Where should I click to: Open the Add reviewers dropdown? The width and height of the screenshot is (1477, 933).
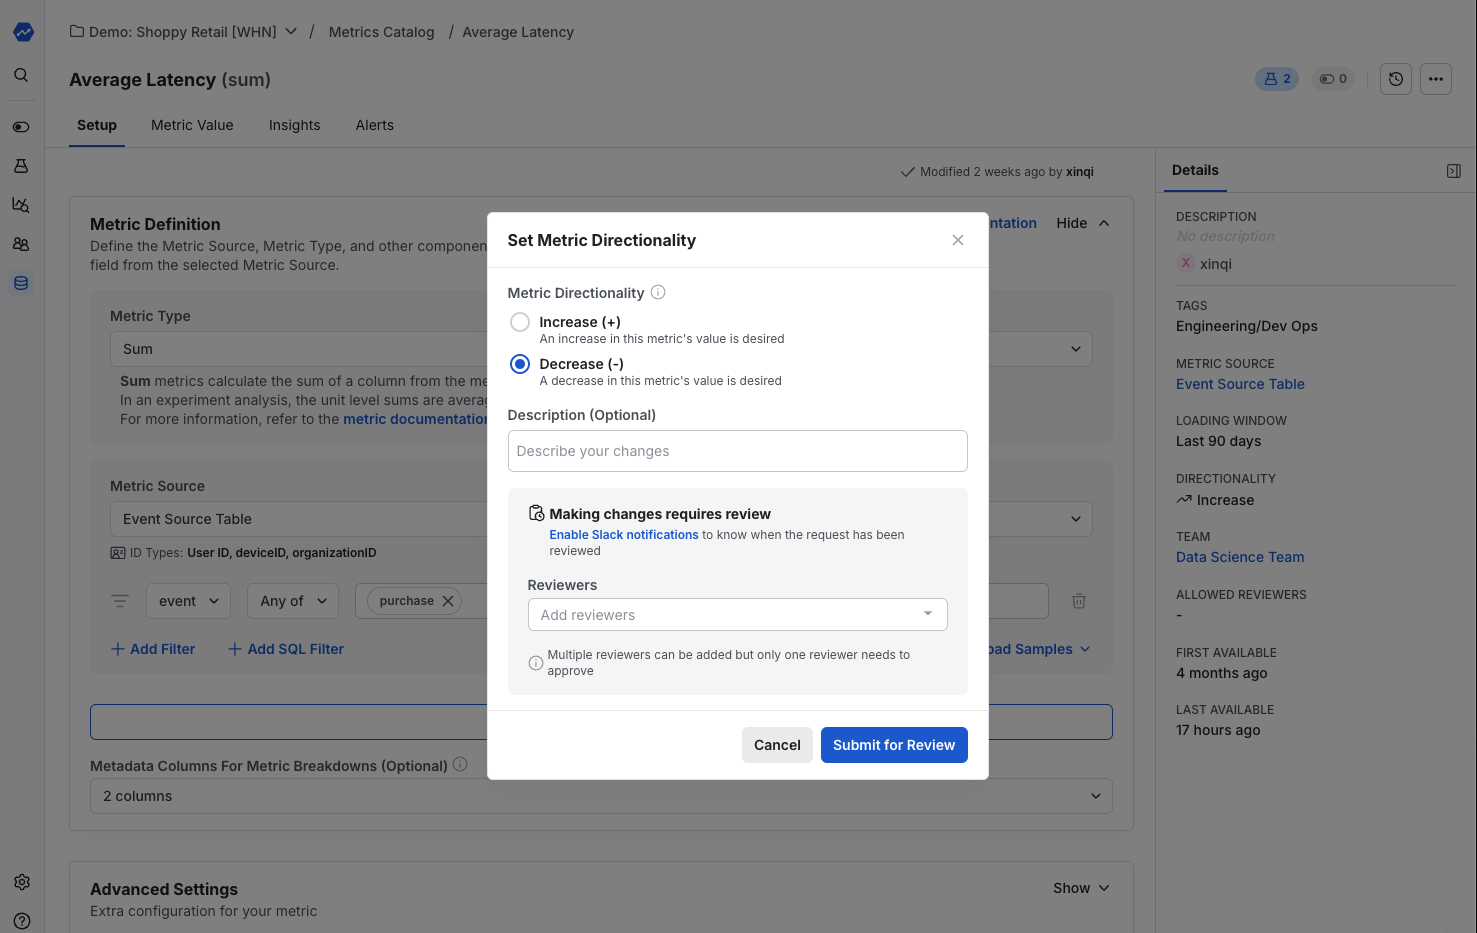click(737, 614)
